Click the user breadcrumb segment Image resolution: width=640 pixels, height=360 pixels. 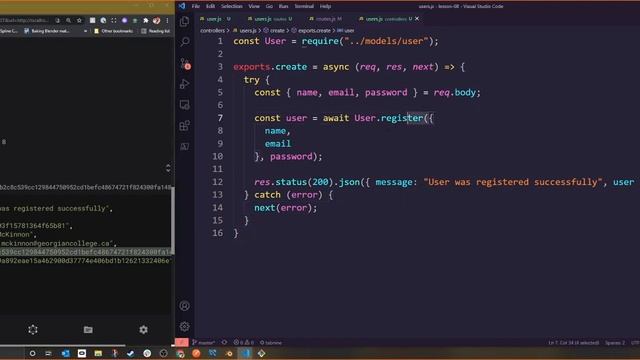pos(346,31)
